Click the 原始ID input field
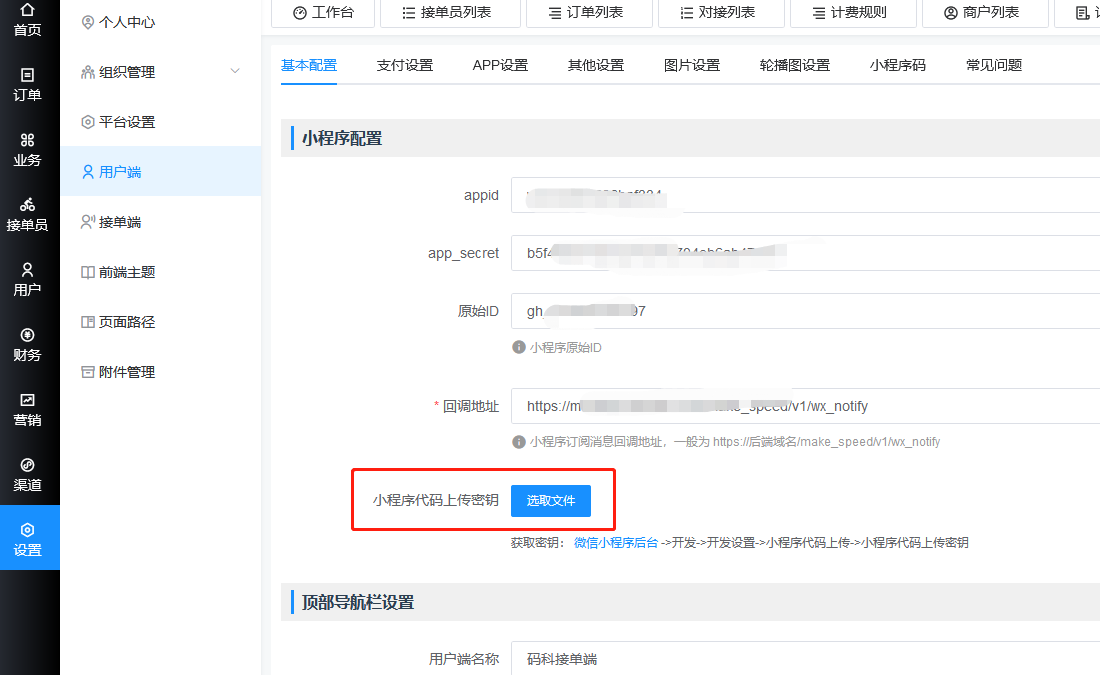This screenshot has height=675, width=1100. pyautogui.click(x=805, y=312)
